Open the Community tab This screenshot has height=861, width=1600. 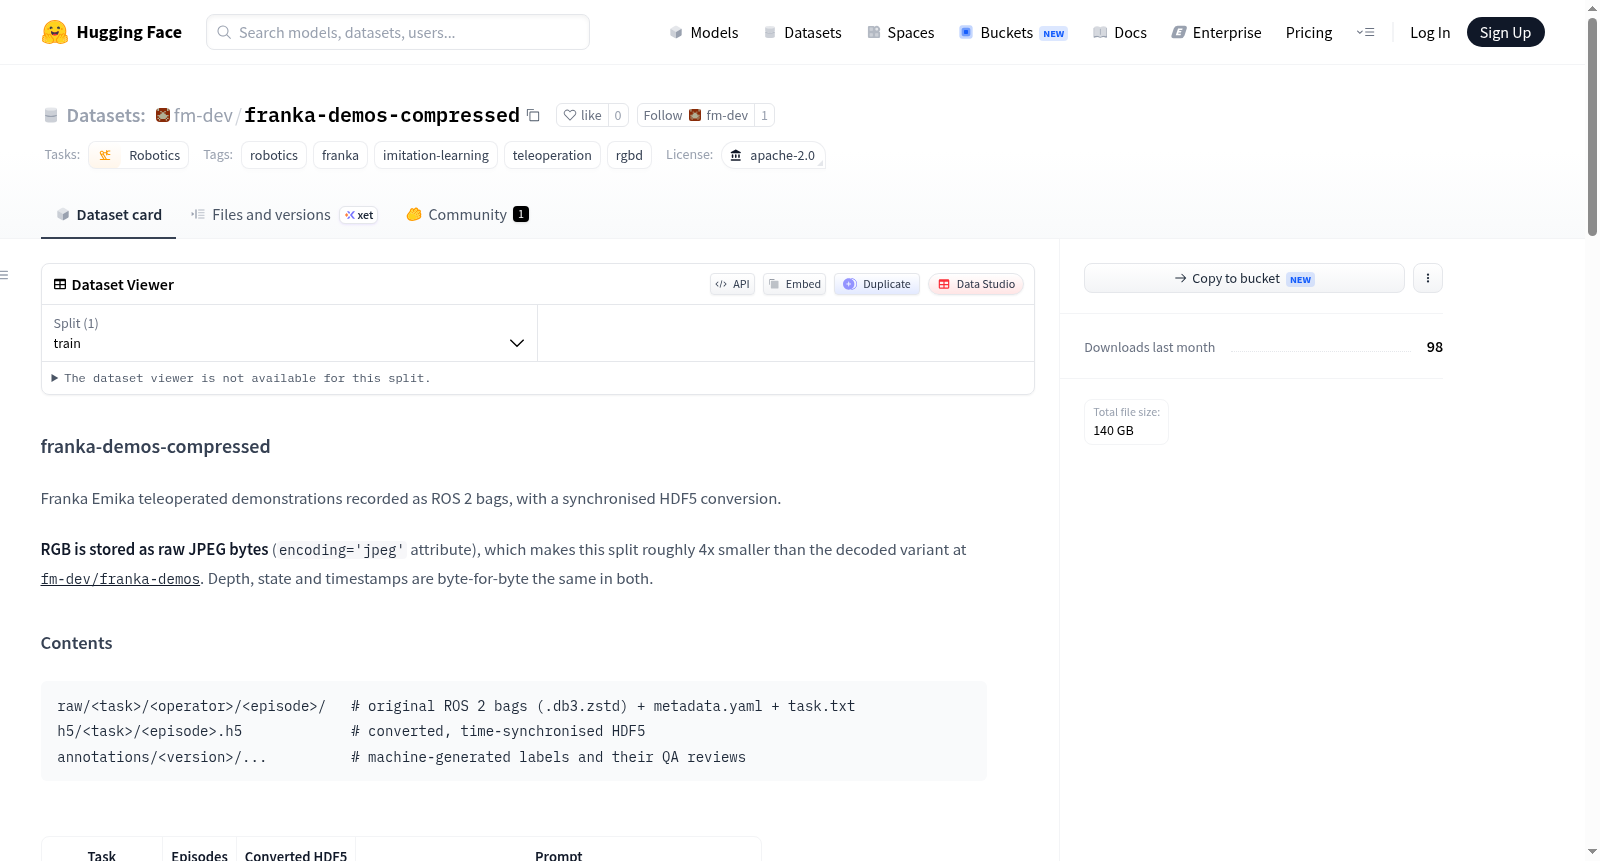click(x=467, y=214)
